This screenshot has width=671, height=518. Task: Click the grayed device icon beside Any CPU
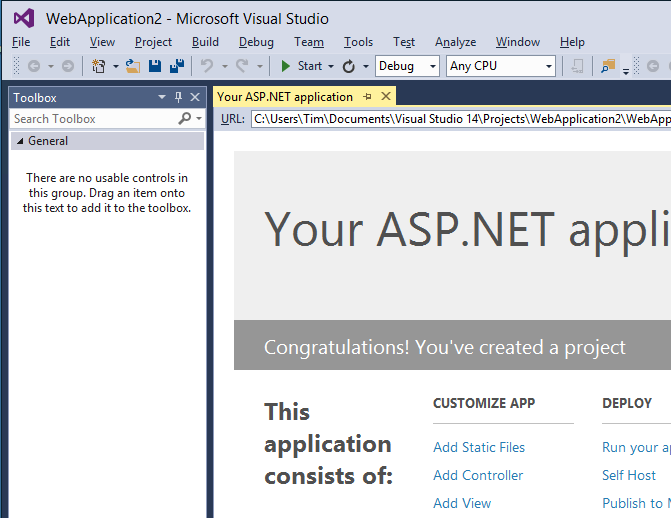point(577,66)
